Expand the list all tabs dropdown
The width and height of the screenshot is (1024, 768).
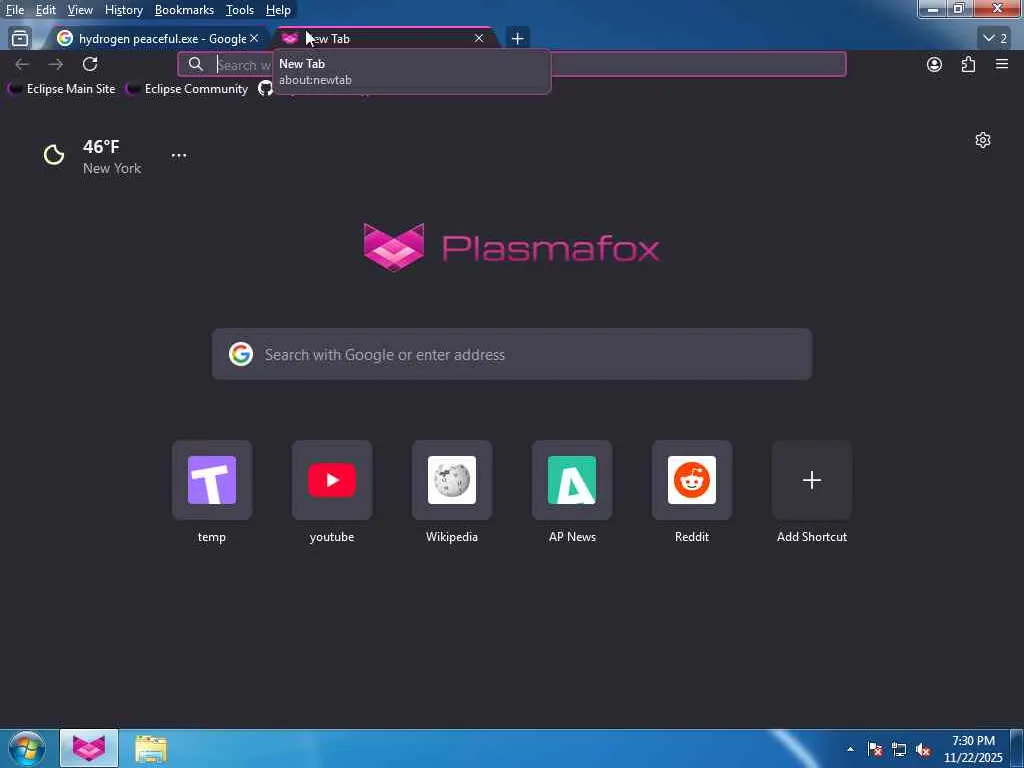click(995, 39)
